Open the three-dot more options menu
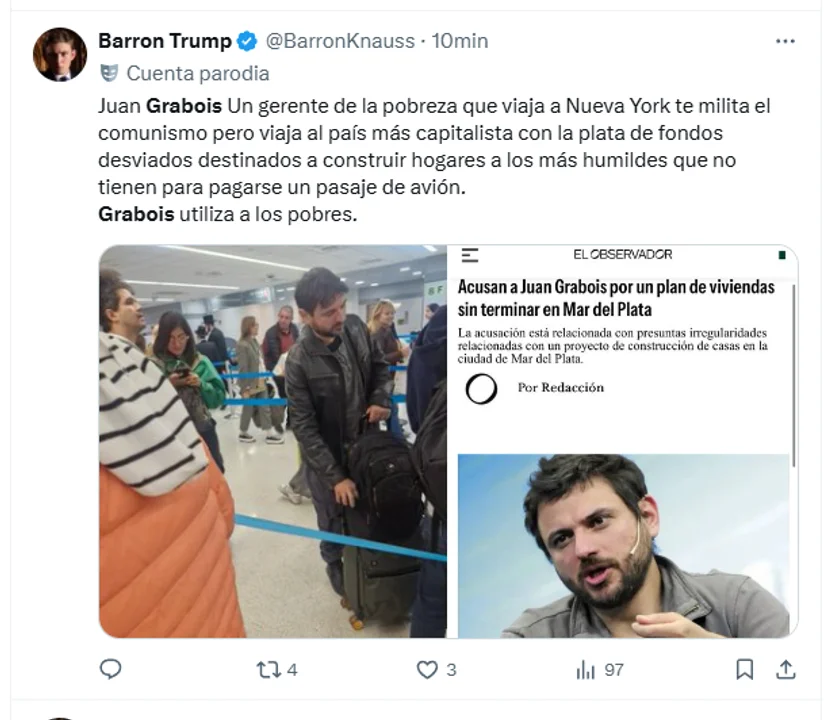Image resolution: width=834 pixels, height=720 pixels. pyautogui.click(x=785, y=41)
